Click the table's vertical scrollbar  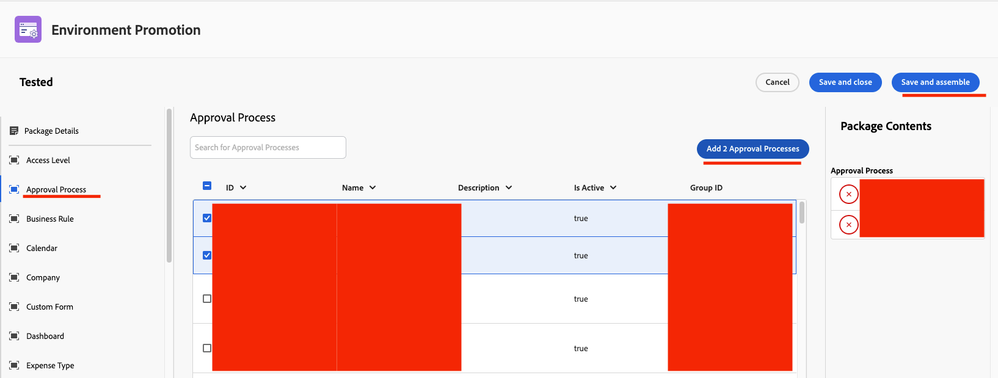tap(802, 213)
